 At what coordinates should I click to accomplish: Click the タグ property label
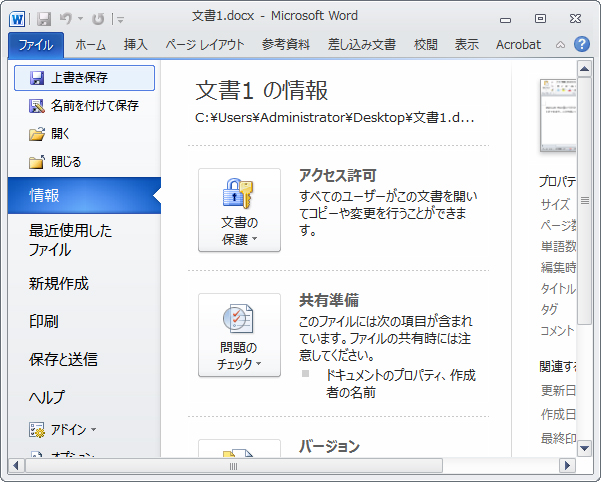click(549, 309)
